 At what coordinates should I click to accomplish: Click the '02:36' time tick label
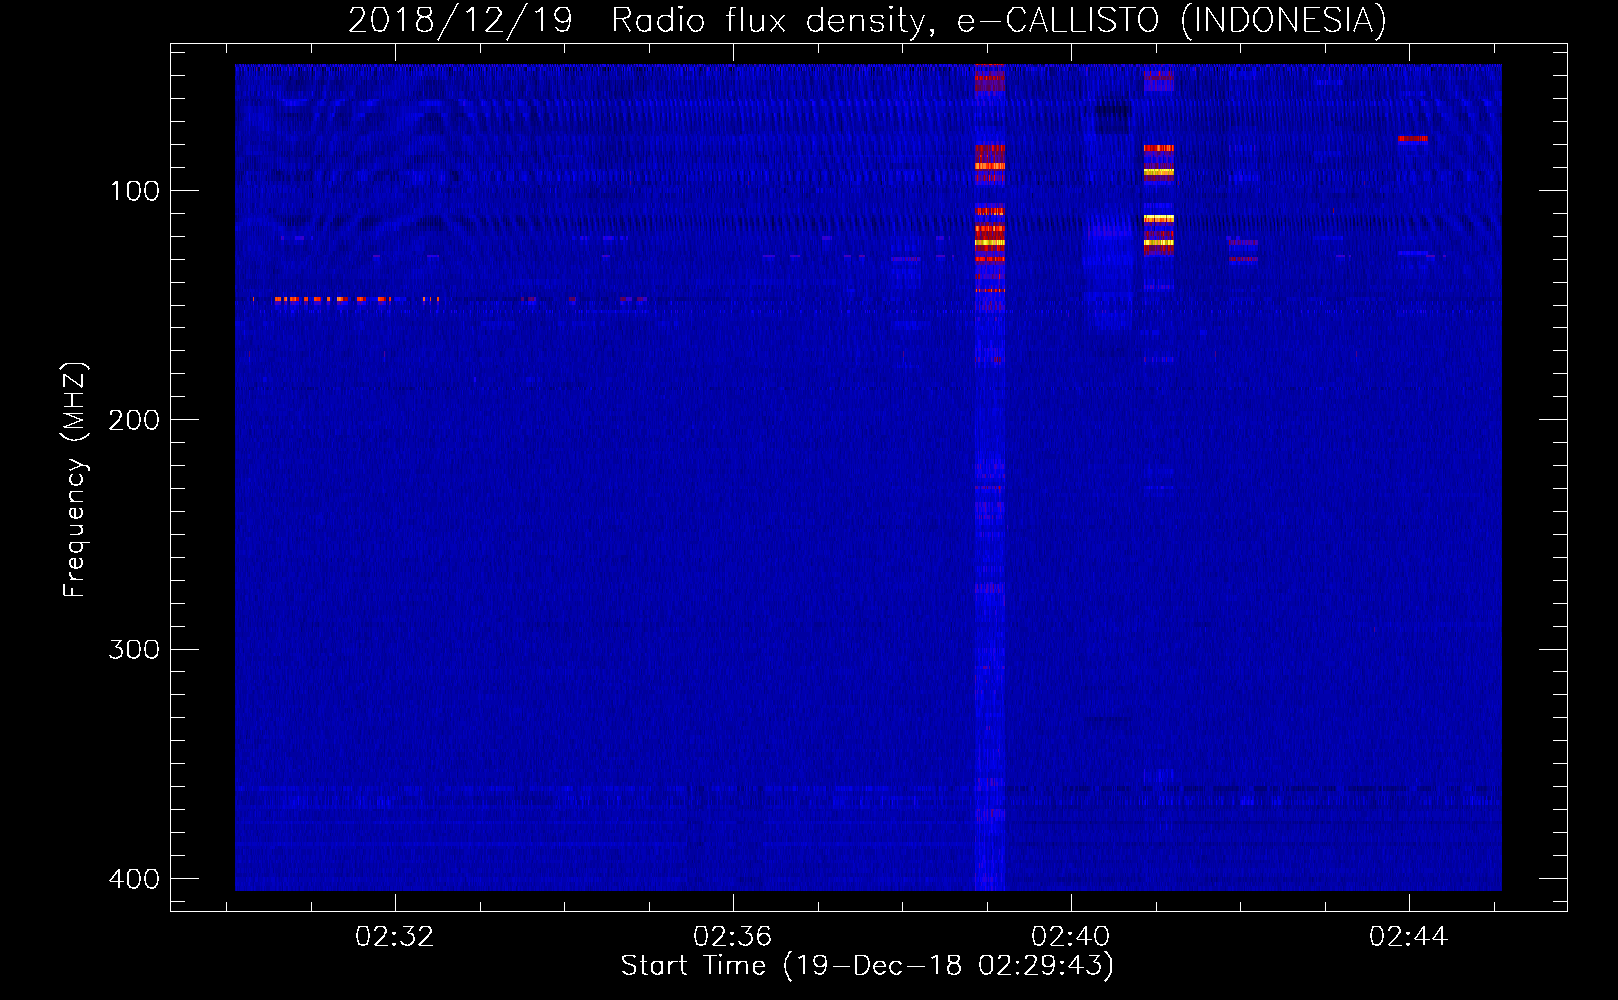click(x=733, y=937)
